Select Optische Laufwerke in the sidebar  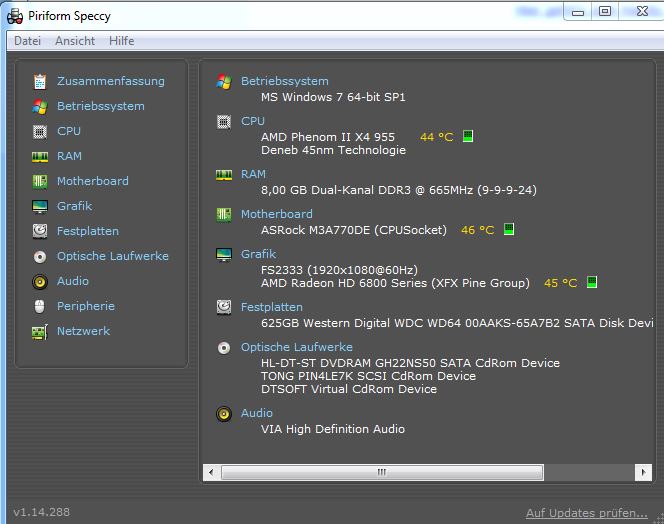113,256
